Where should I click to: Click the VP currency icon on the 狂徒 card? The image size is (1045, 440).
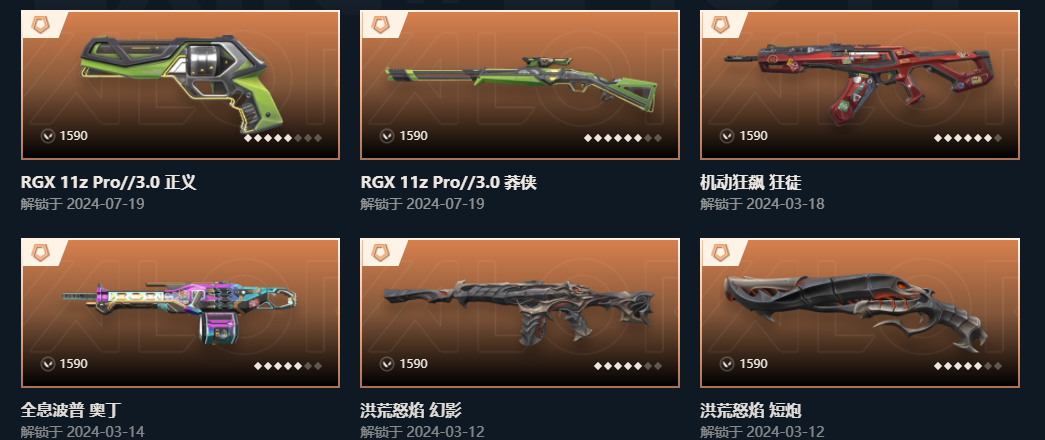727,136
